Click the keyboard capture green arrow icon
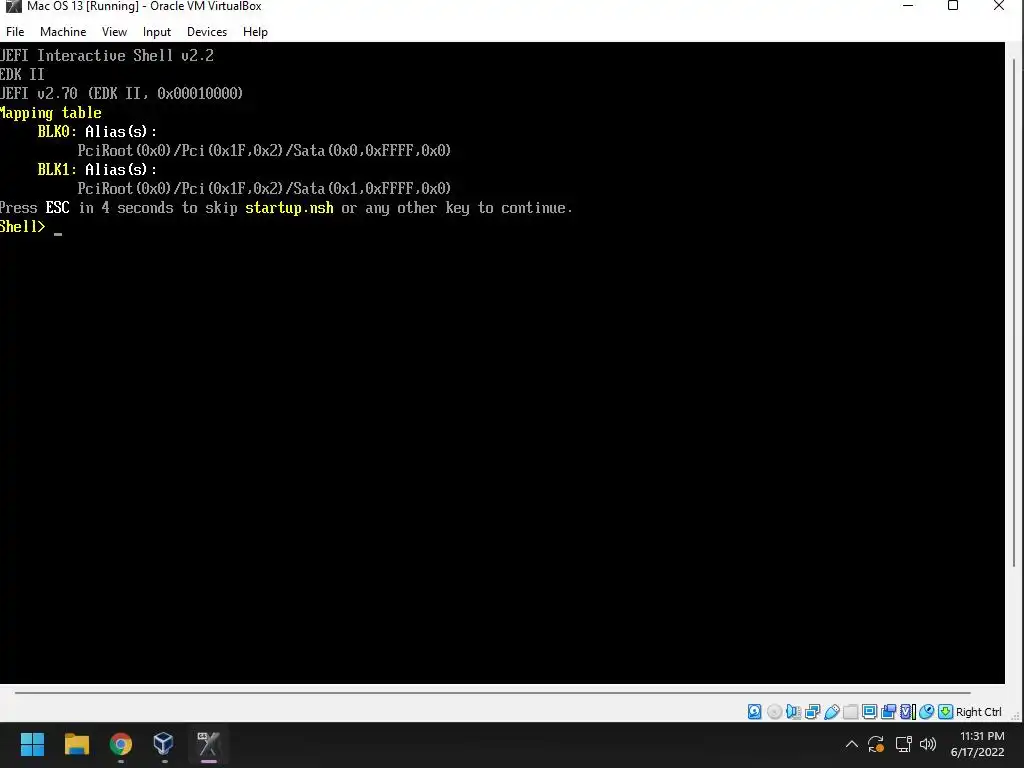The height and width of the screenshot is (768, 1024). [945, 712]
